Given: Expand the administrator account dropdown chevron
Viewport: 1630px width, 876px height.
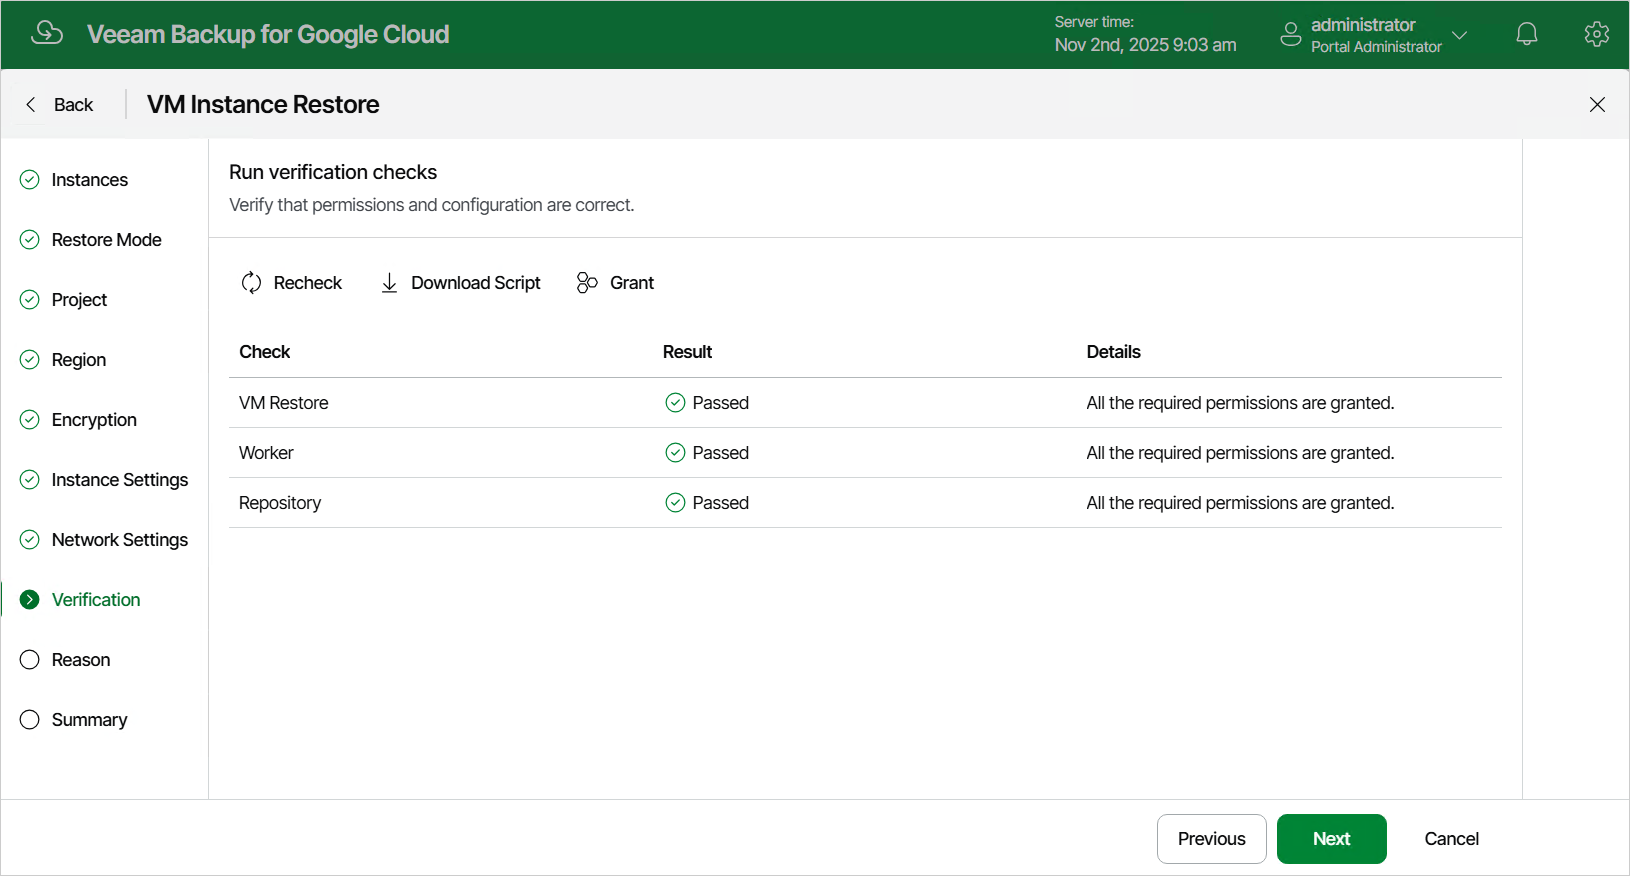Looking at the screenshot, I should [x=1459, y=35].
